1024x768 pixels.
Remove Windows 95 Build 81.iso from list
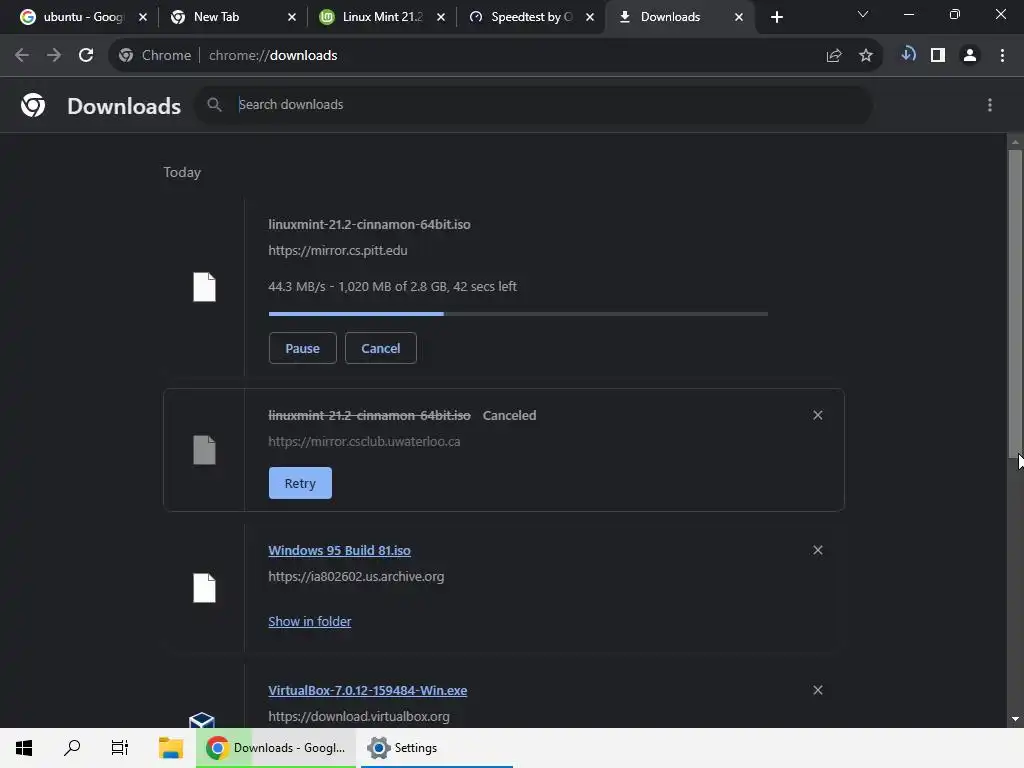click(x=818, y=551)
